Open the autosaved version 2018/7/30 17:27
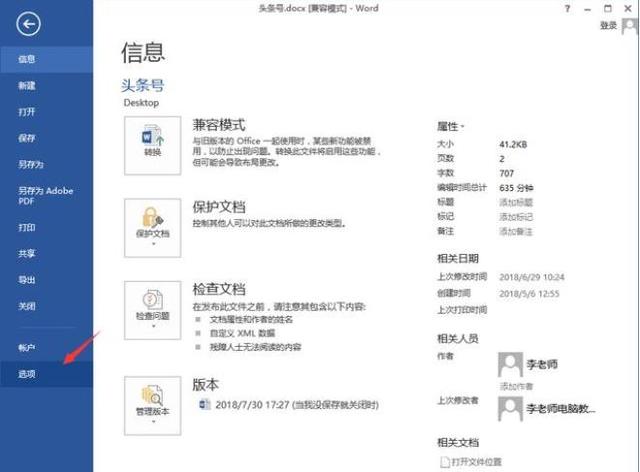This screenshot has height=472, width=640. [x=297, y=405]
